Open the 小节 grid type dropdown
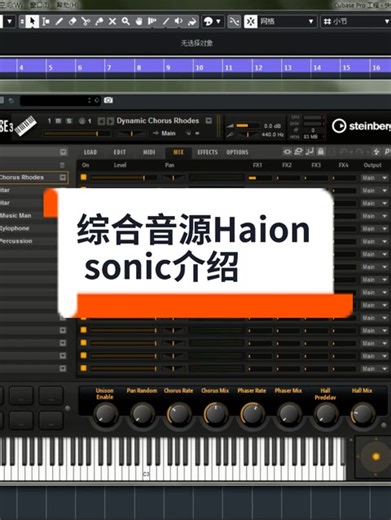Viewport: 391px width, 520px height. pos(355,22)
